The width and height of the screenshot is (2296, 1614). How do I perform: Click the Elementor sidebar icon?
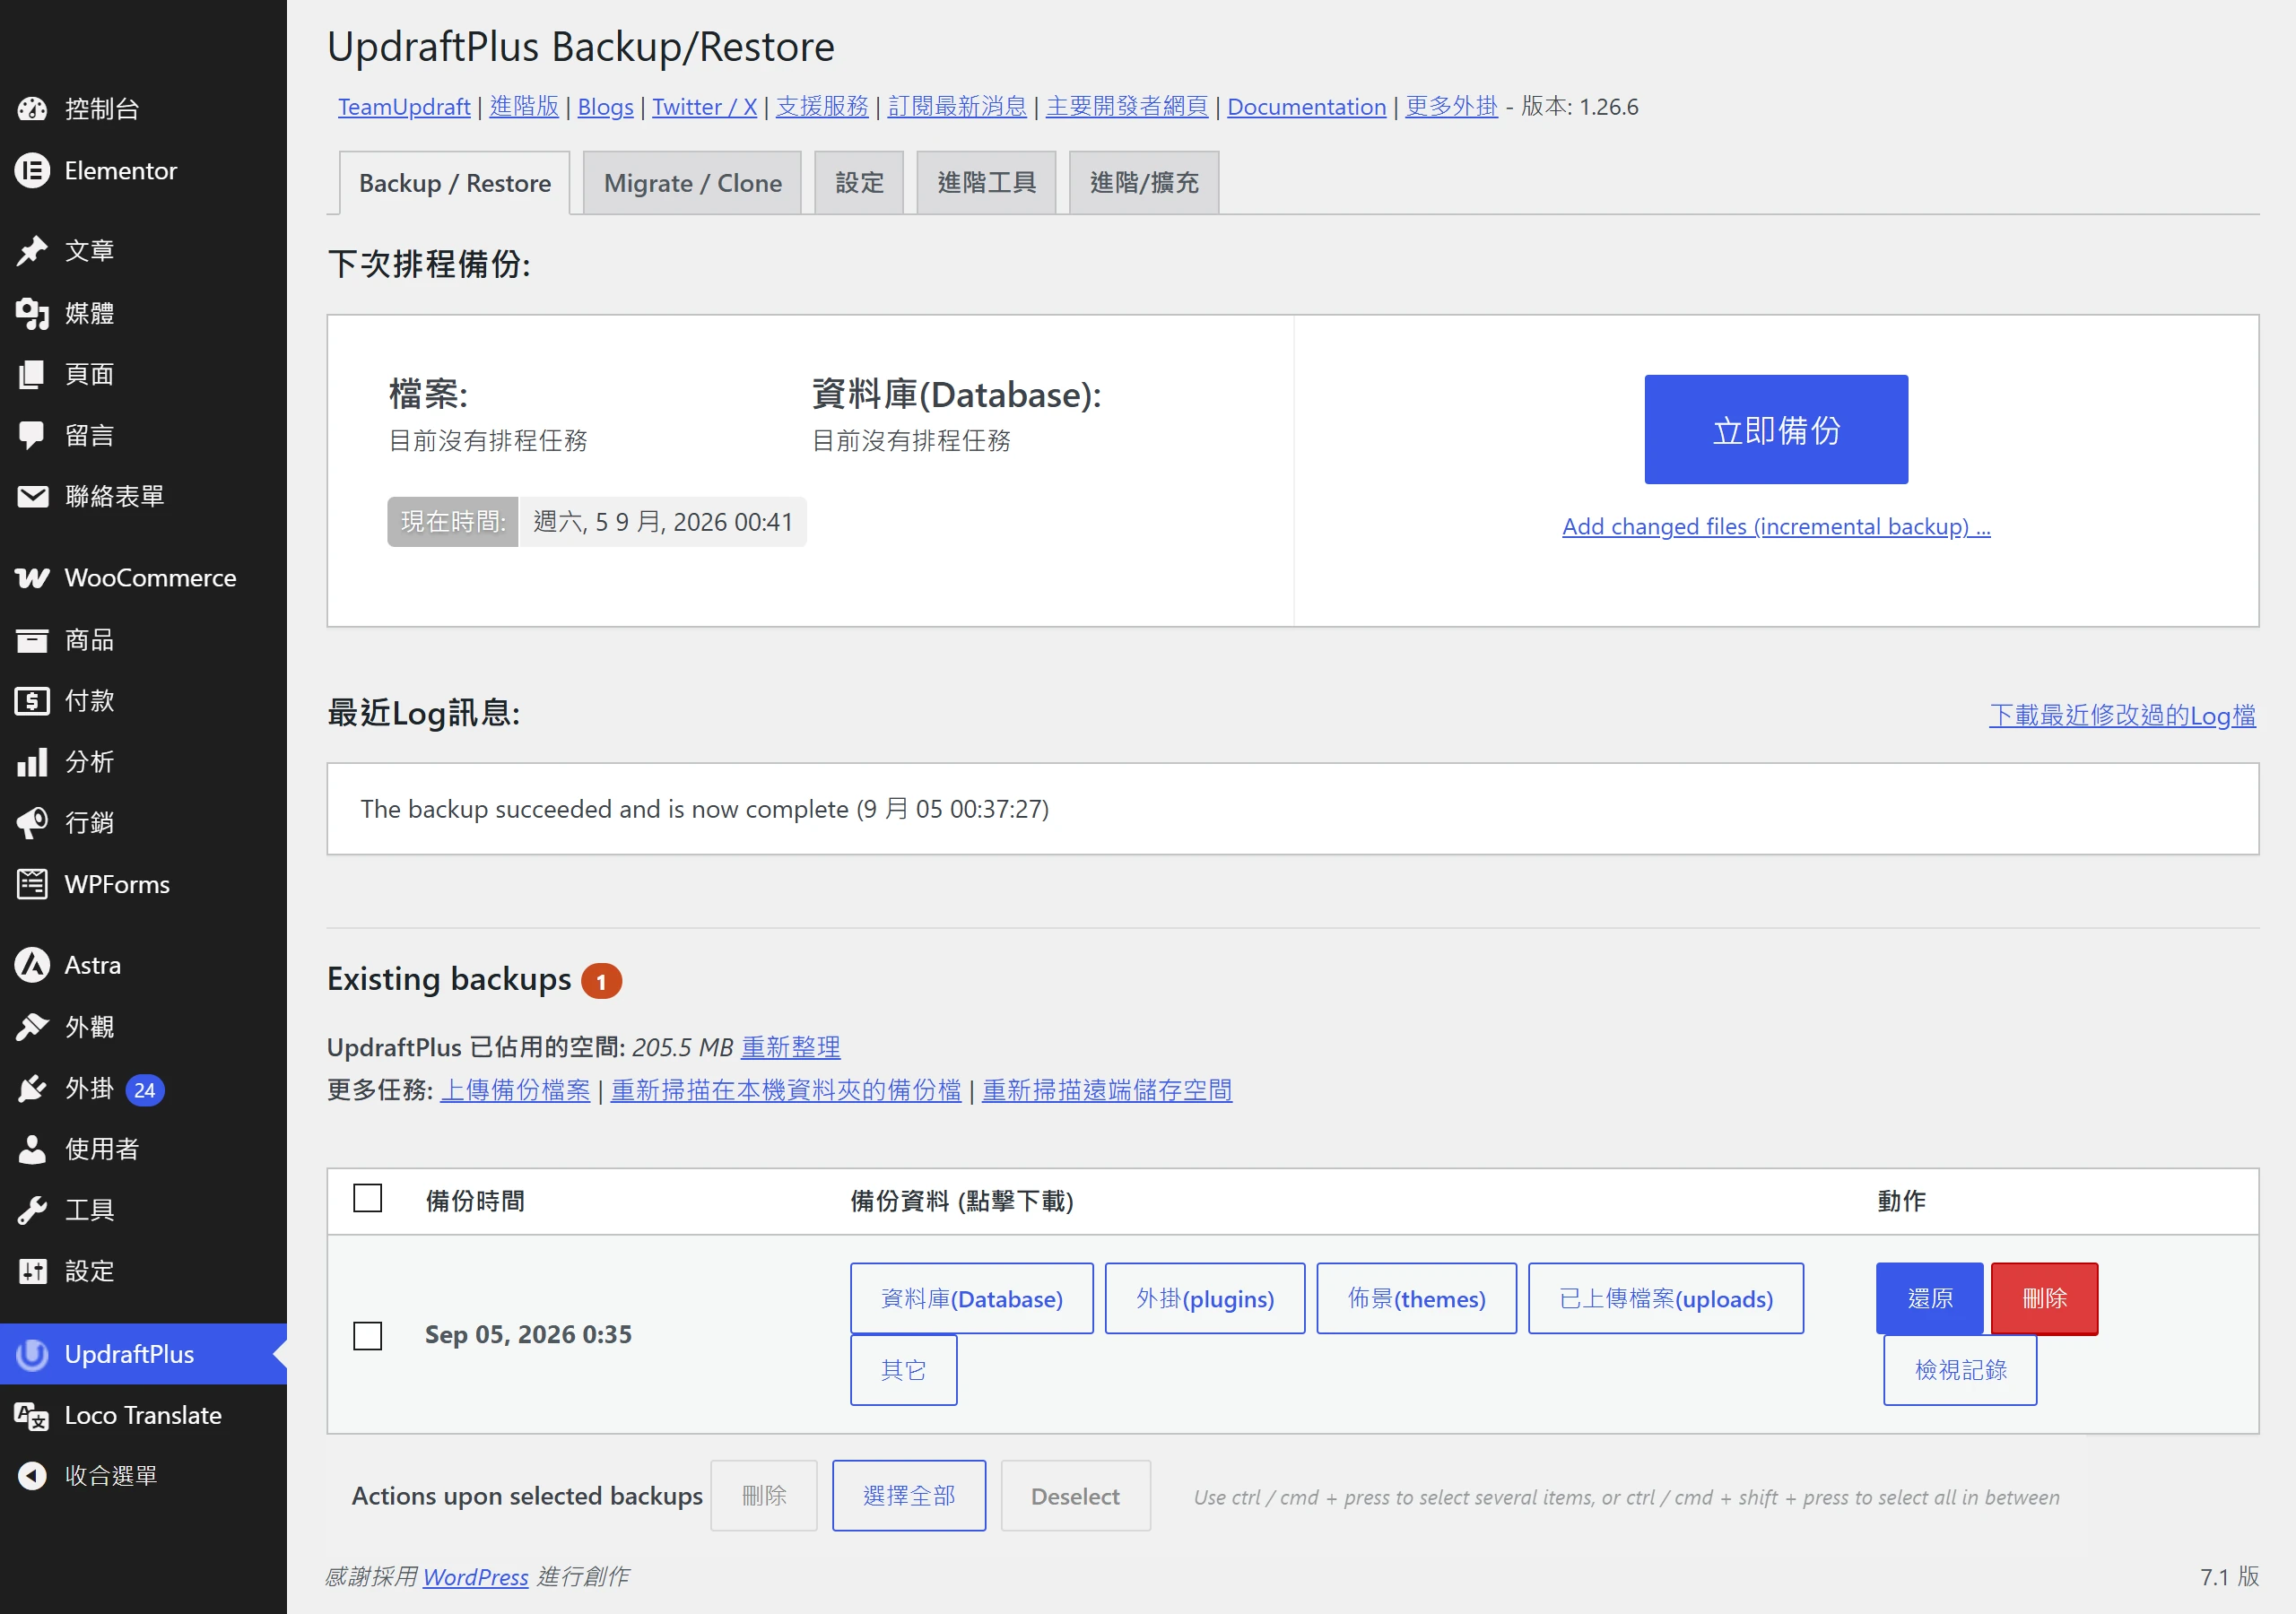pyautogui.click(x=32, y=171)
